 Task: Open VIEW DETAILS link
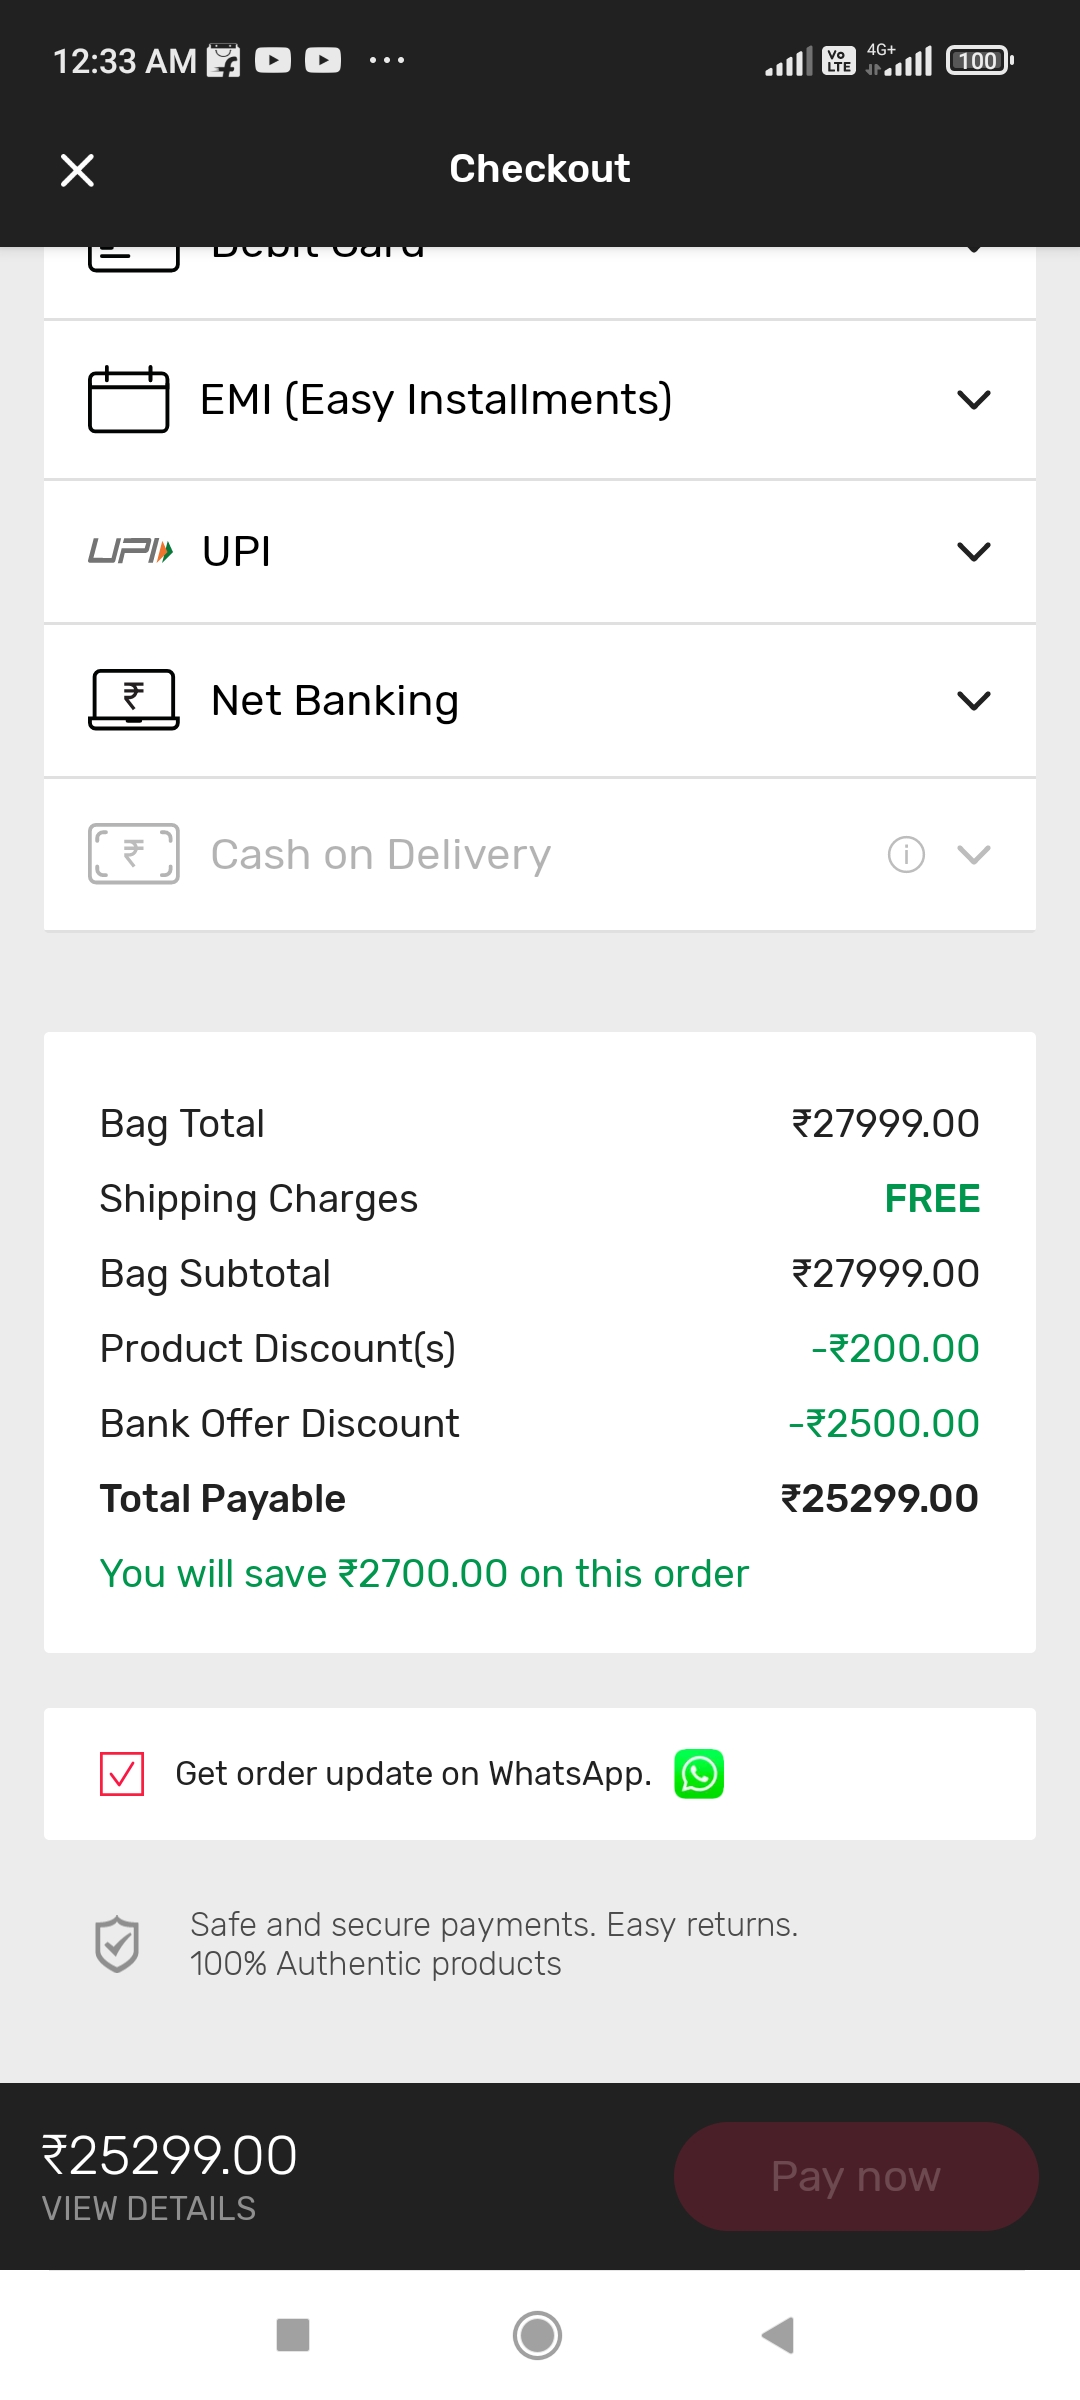pyautogui.click(x=149, y=2208)
